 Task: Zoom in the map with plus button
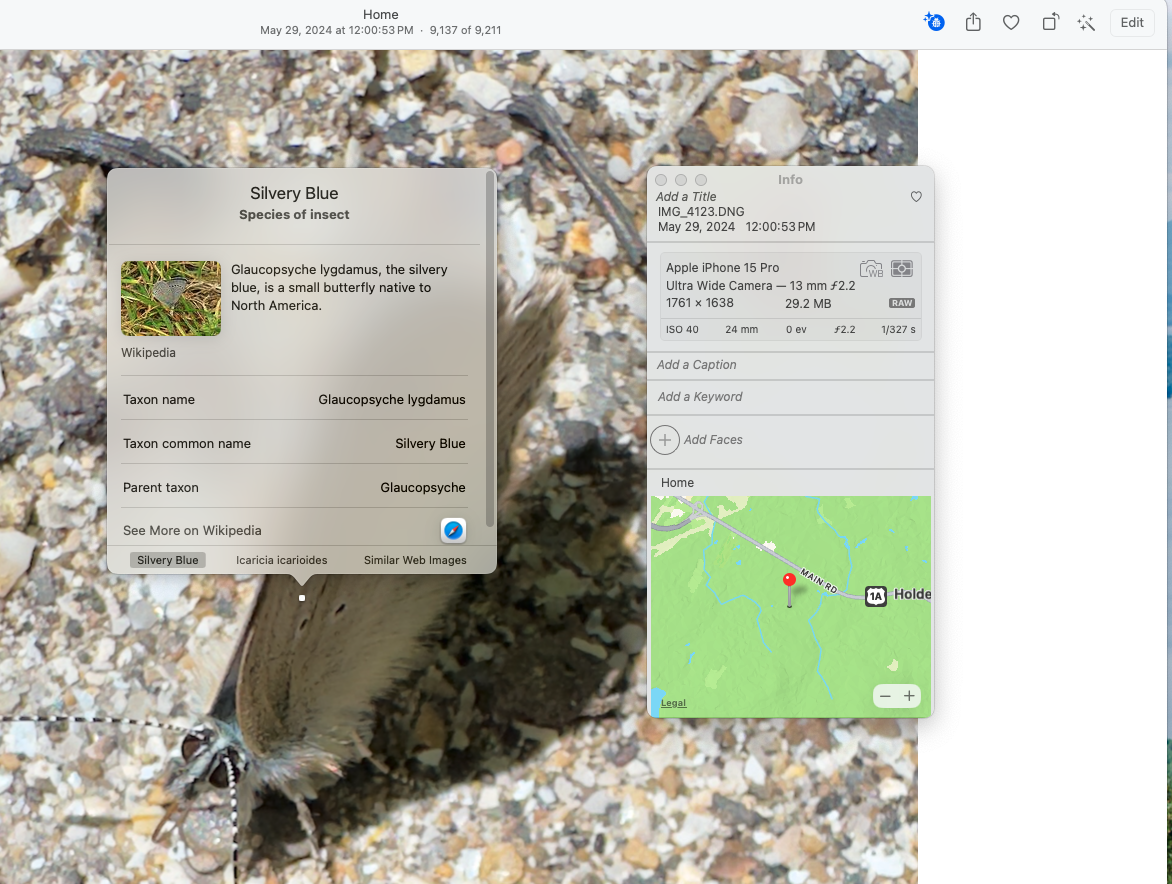pos(909,696)
